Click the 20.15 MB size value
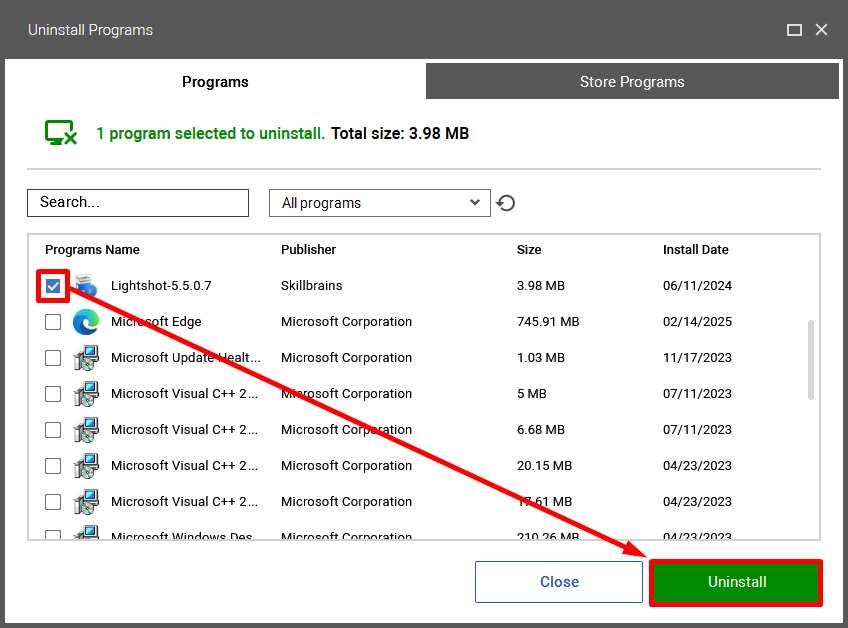 tap(544, 466)
